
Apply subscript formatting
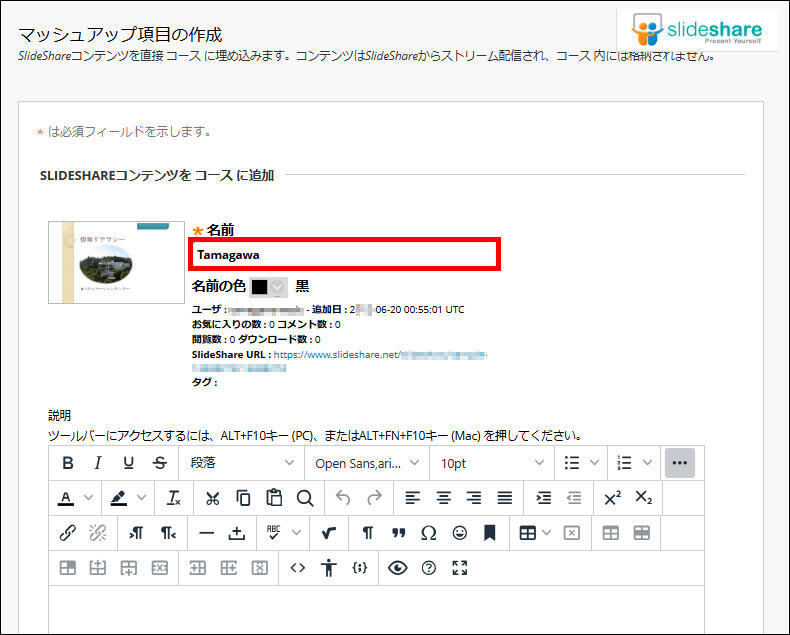[x=643, y=498]
